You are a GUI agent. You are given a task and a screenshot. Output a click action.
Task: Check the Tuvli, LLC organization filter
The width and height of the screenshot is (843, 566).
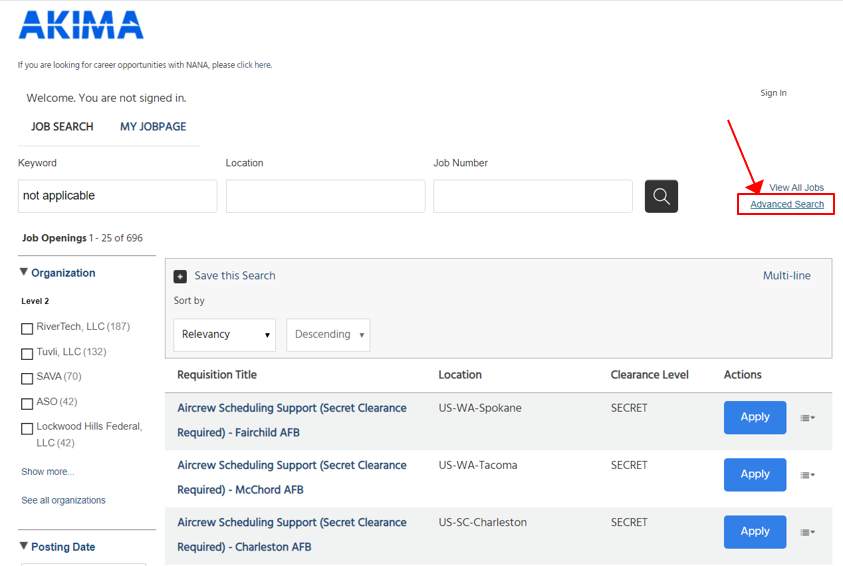point(27,354)
